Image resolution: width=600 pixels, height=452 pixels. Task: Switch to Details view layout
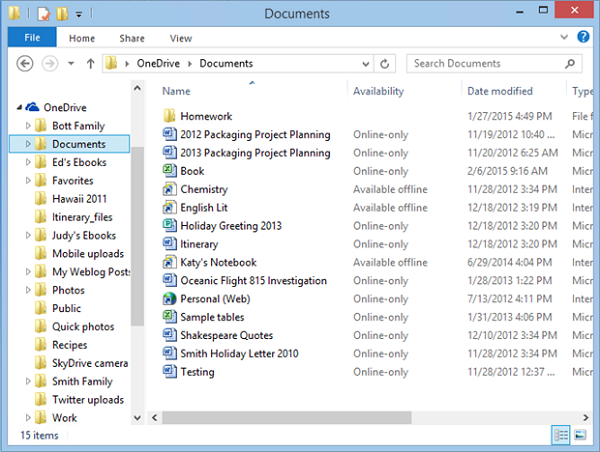coord(561,435)
